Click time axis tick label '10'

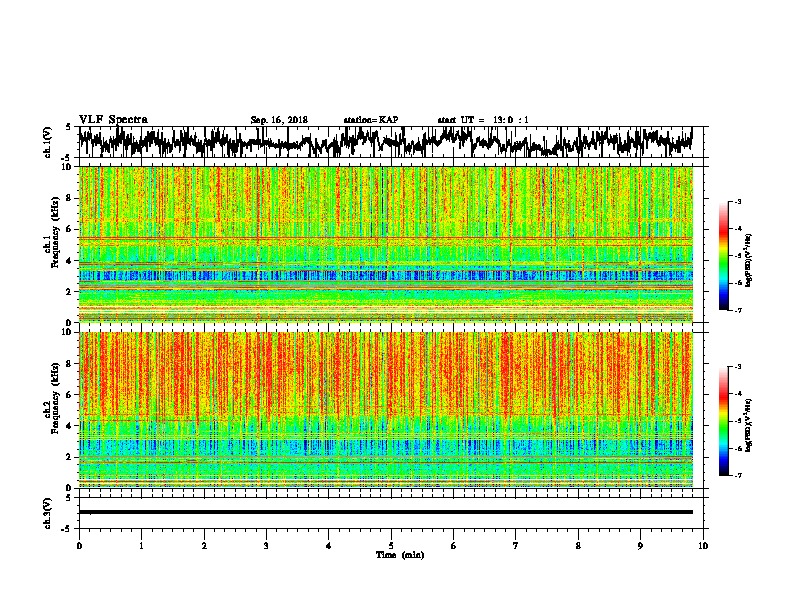pyautogui.click(x=703, y=546)
